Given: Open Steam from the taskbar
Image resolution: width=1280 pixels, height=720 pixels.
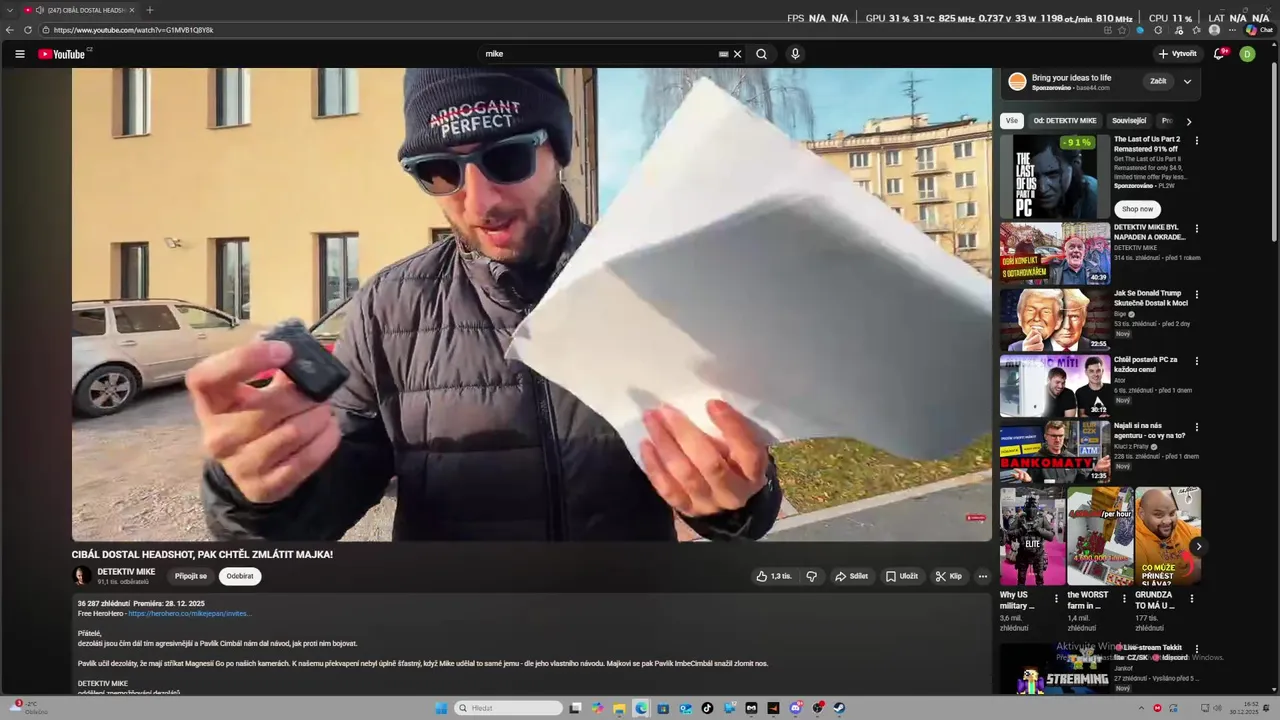Looking at the screenshot, I should coord(839,708).
